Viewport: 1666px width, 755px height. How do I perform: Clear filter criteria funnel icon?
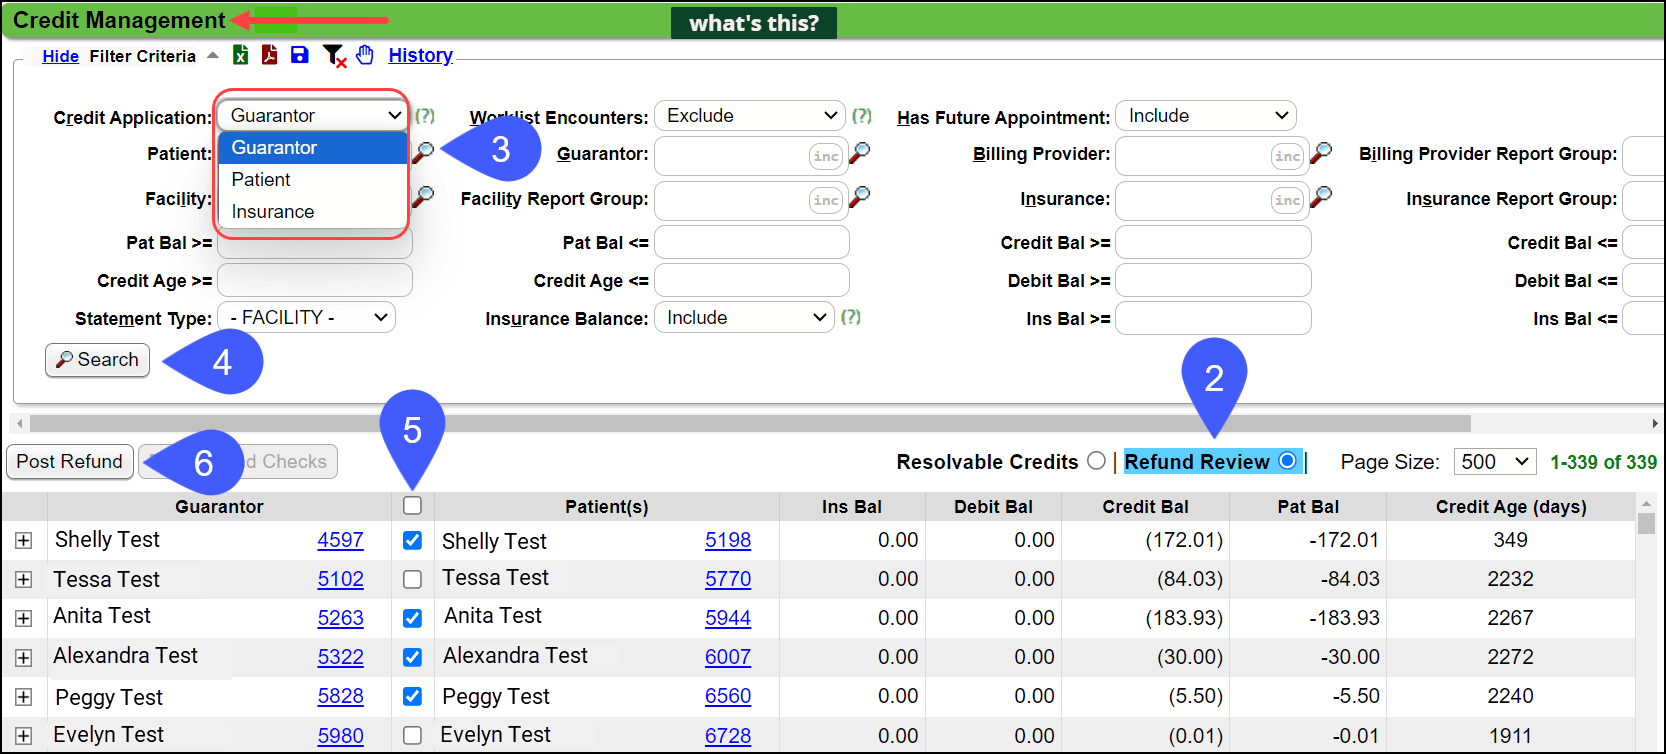pyautogui.click(x=333, y=56)
